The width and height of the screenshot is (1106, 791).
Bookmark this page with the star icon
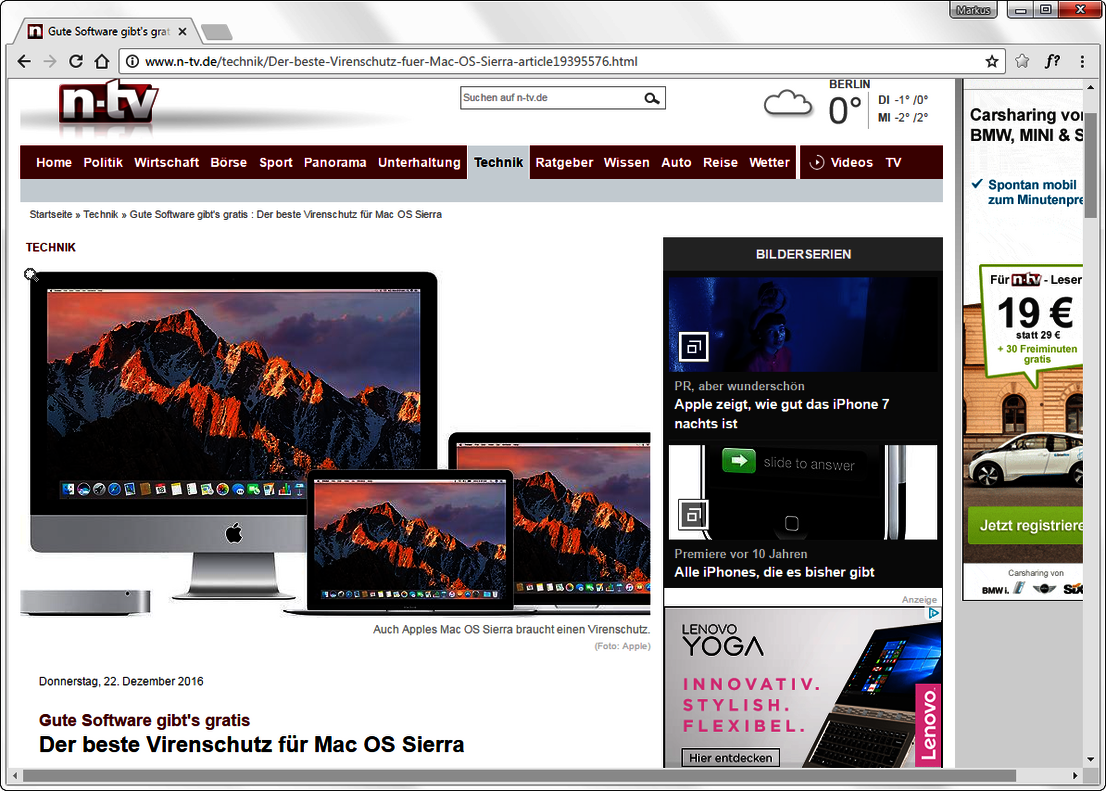(x=991, y=61)
